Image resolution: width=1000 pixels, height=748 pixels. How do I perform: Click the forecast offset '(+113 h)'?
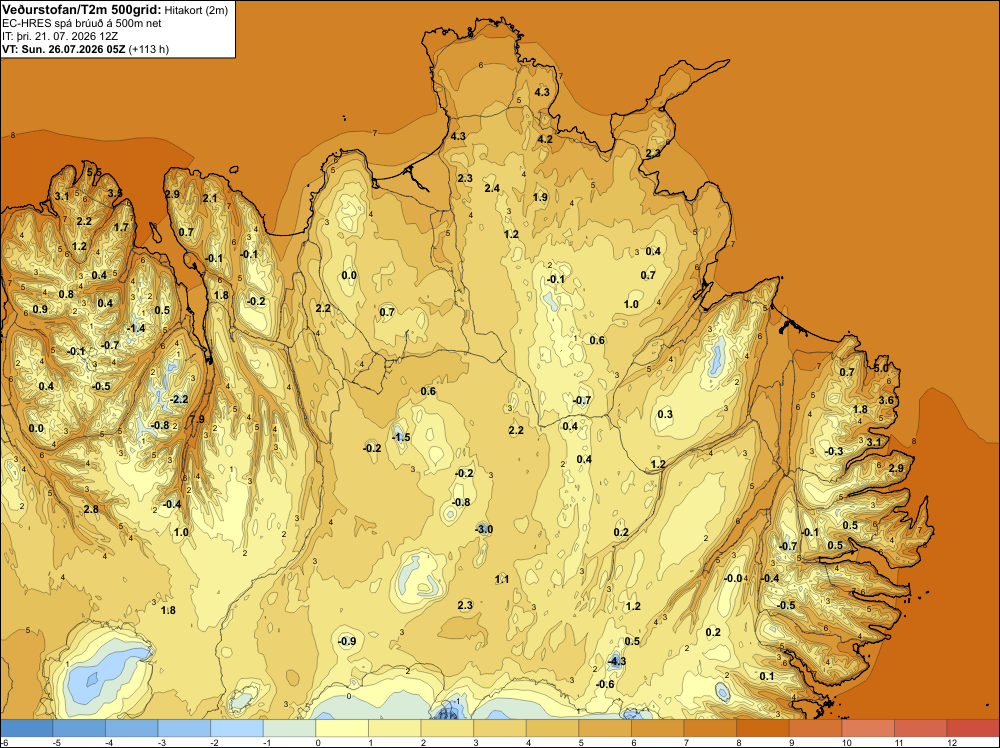click(149, 49)
